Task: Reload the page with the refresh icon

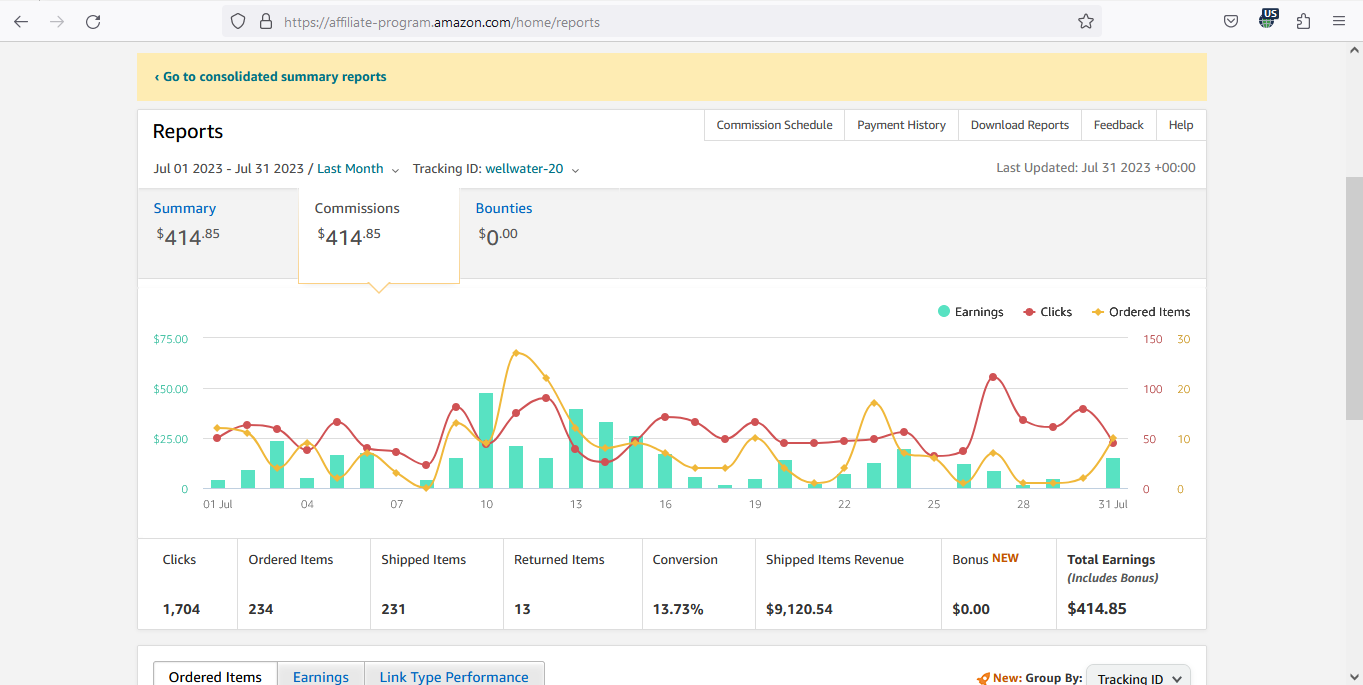Action: tap(93, 21)
